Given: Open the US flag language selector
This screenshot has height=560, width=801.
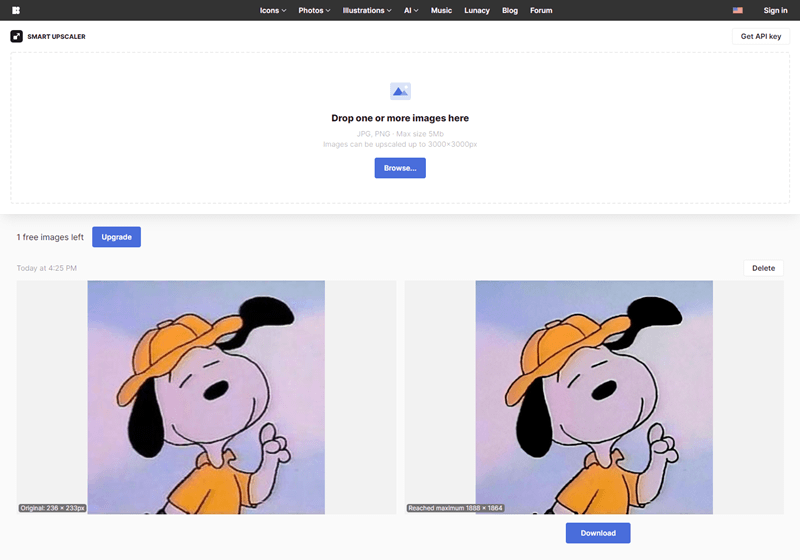Looking at the screenshot, I should pos(738,10).
